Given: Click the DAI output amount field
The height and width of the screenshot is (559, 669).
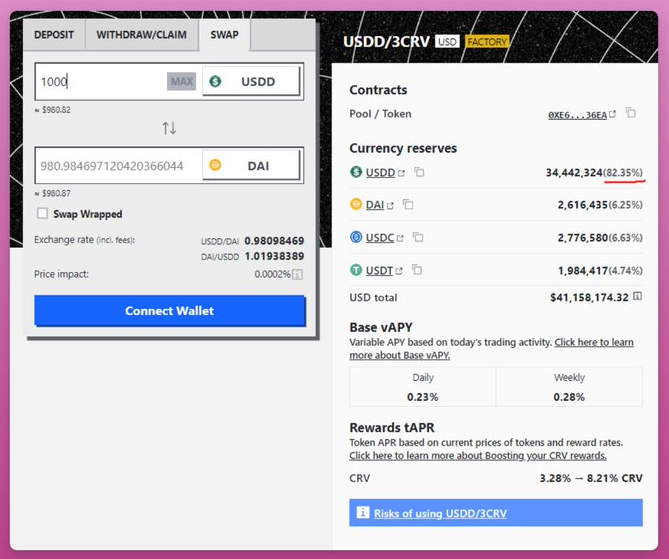Looking at the screenshot, I should click(x=119, y=166).
